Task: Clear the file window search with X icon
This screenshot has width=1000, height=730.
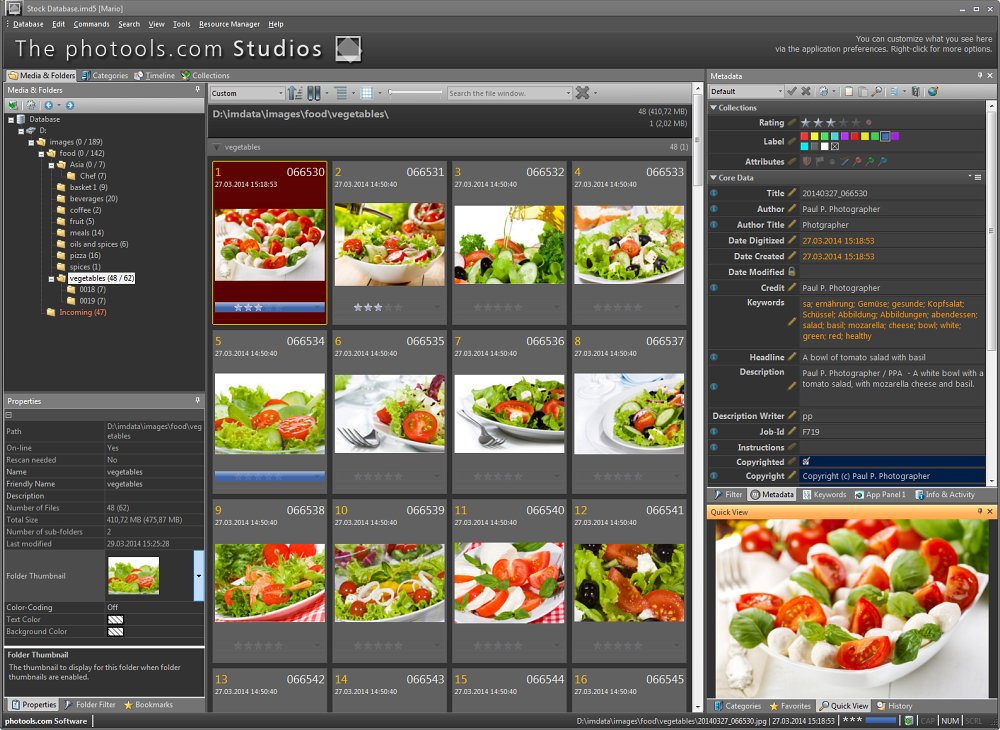Action: coord(582,93)
